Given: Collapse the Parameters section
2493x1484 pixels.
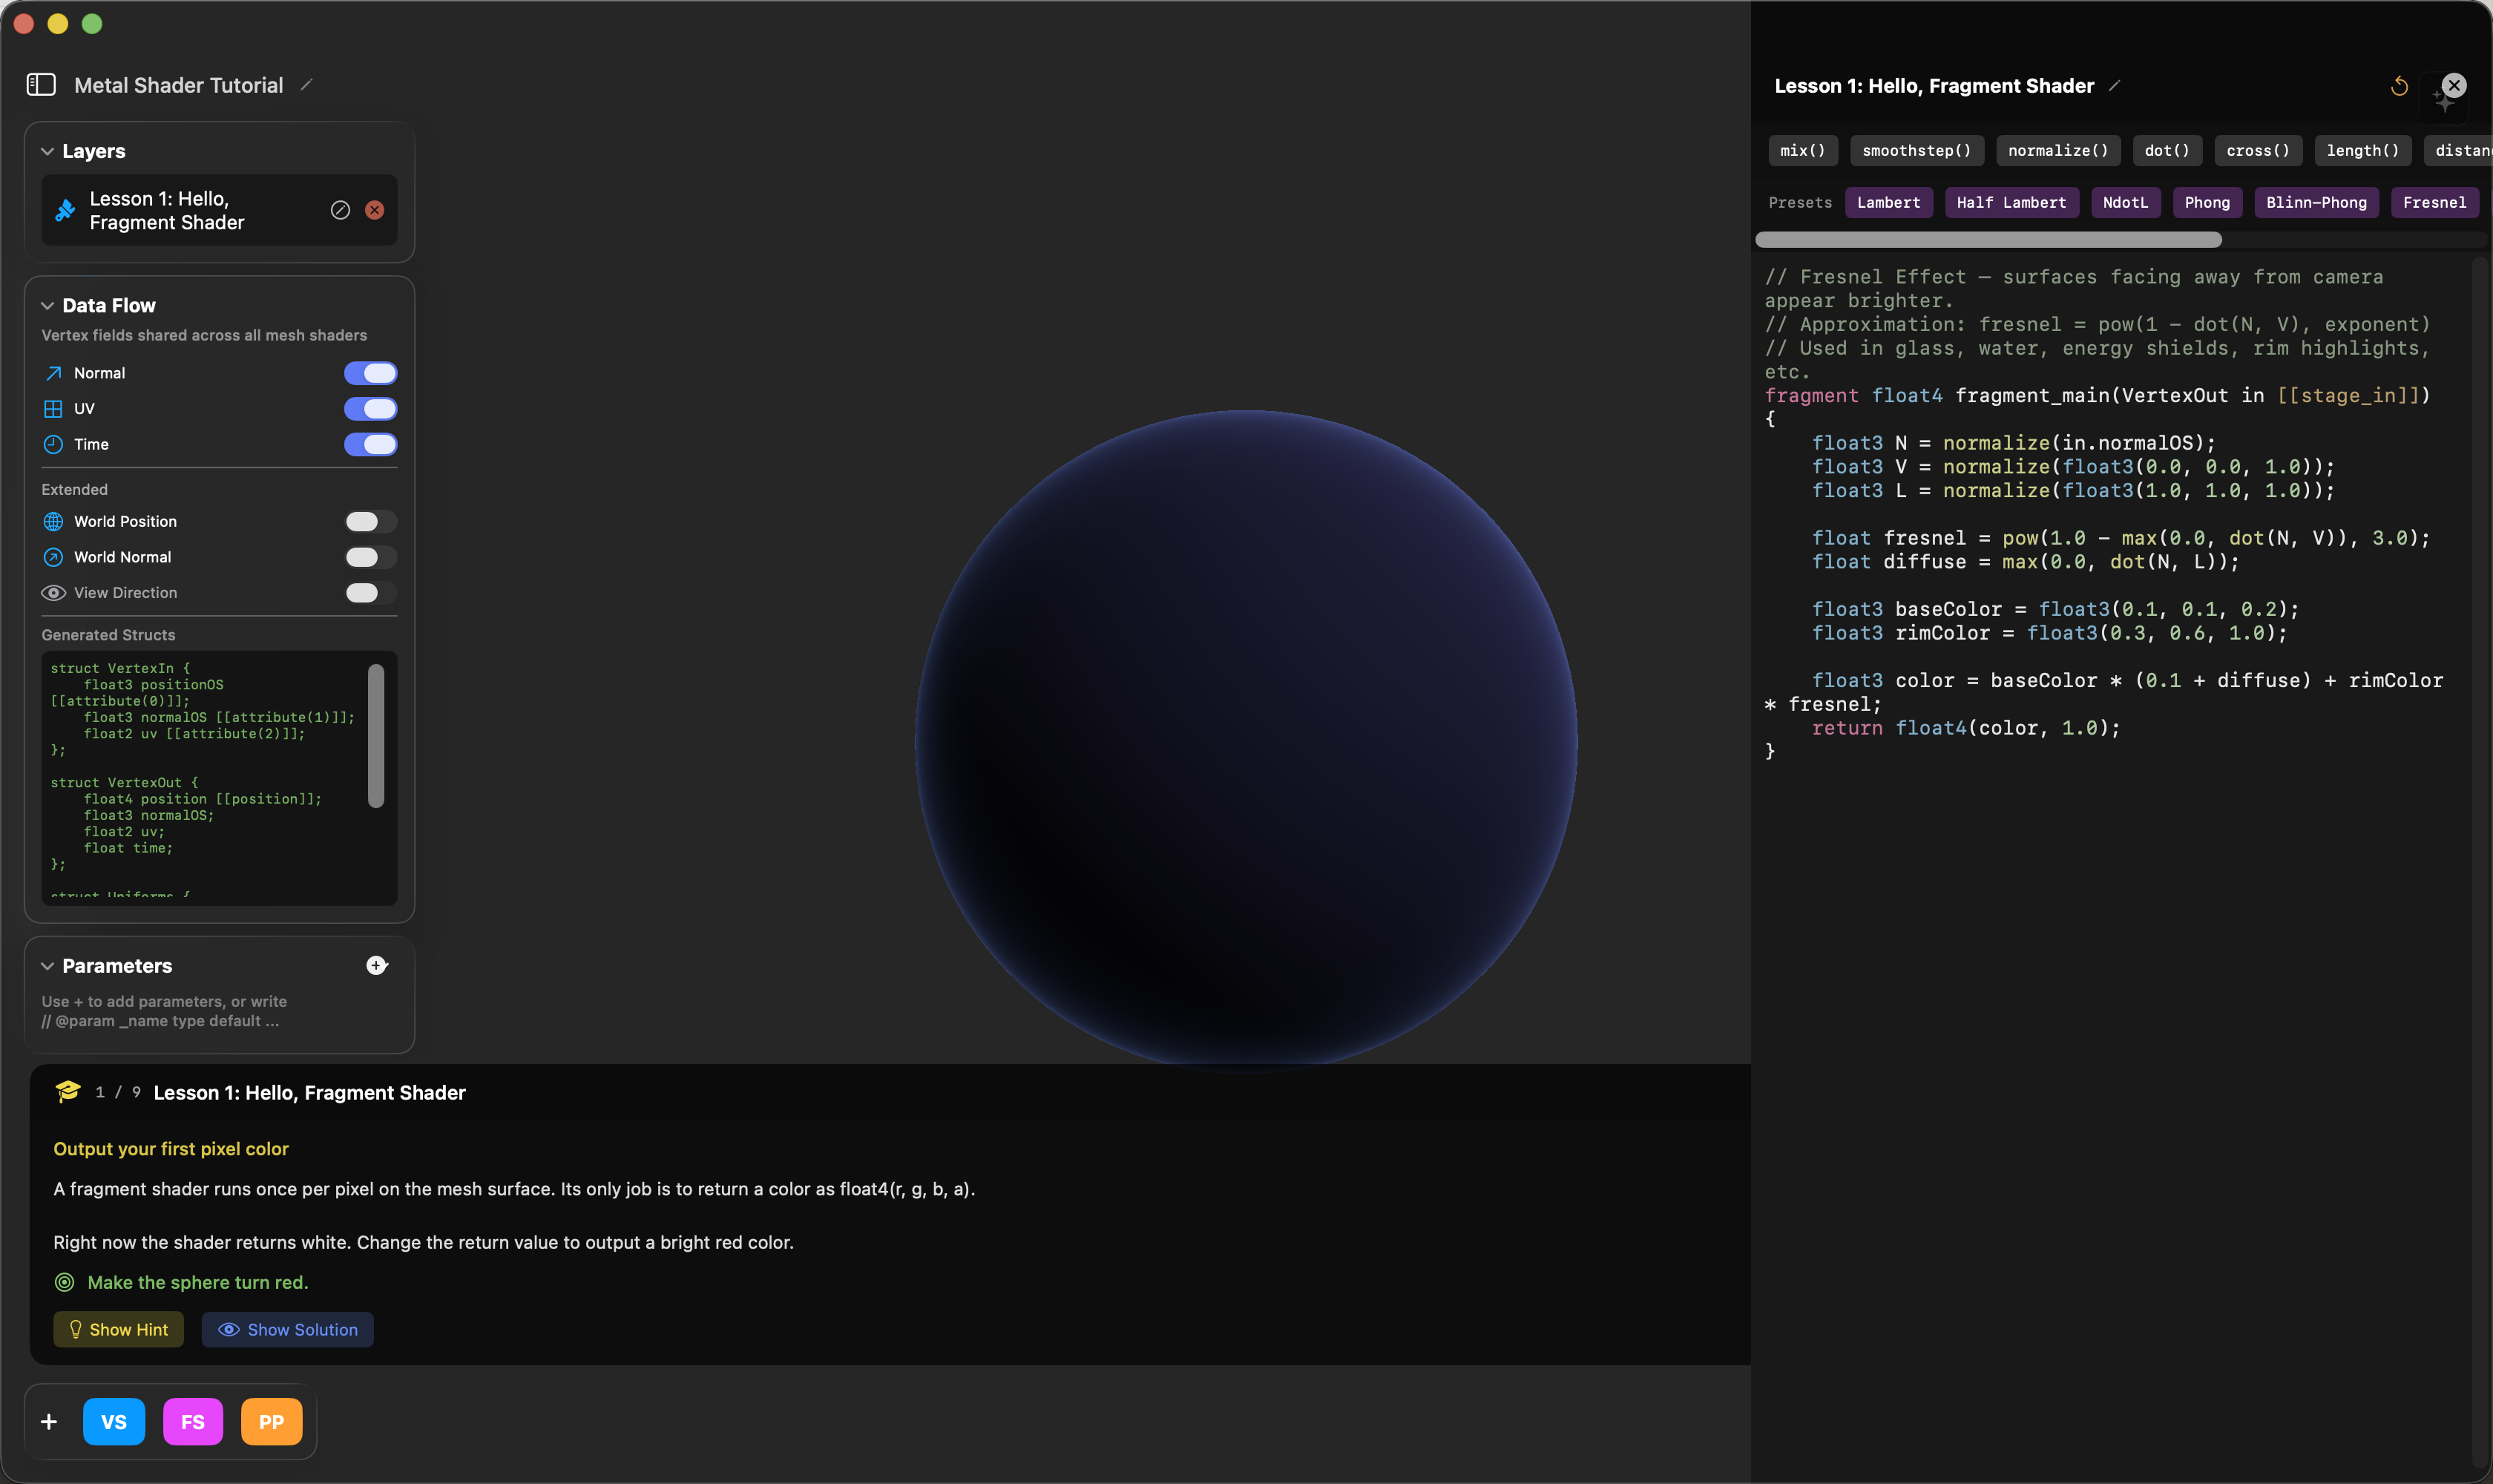Looking at the screenshot, I should point(47,966).
